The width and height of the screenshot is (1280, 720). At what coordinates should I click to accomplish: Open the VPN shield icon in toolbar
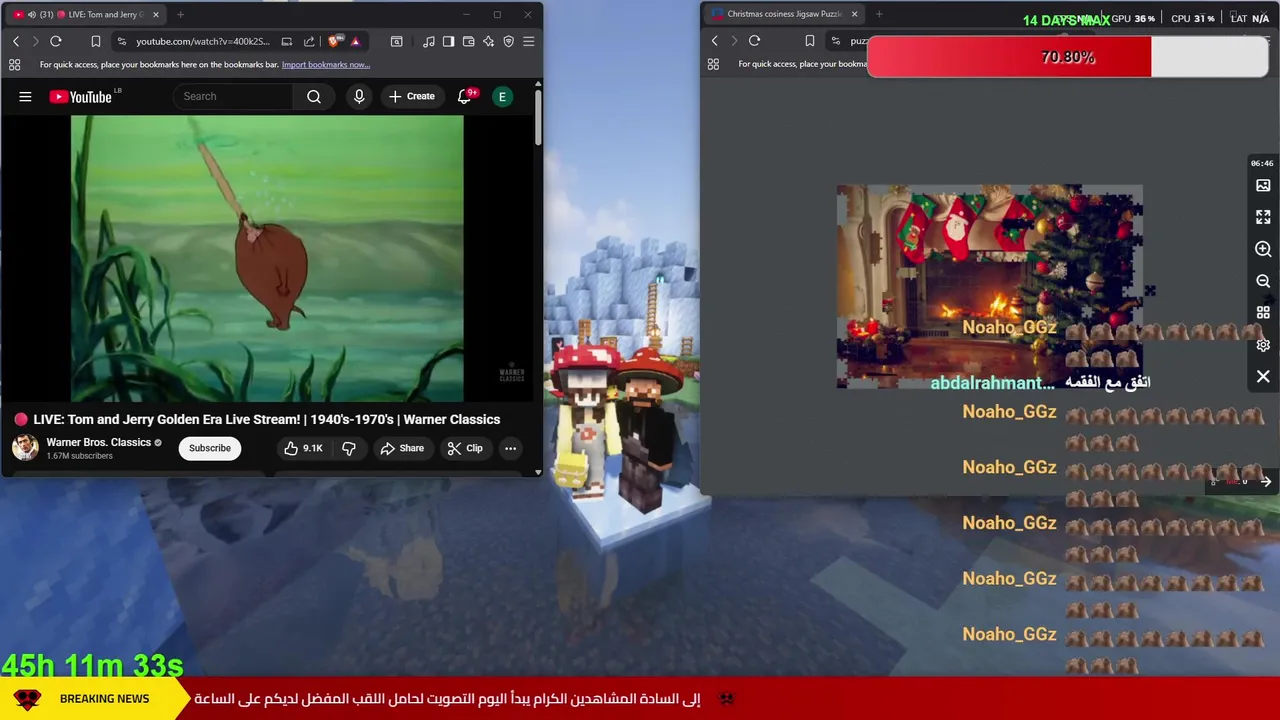click(x=508, y=41)
